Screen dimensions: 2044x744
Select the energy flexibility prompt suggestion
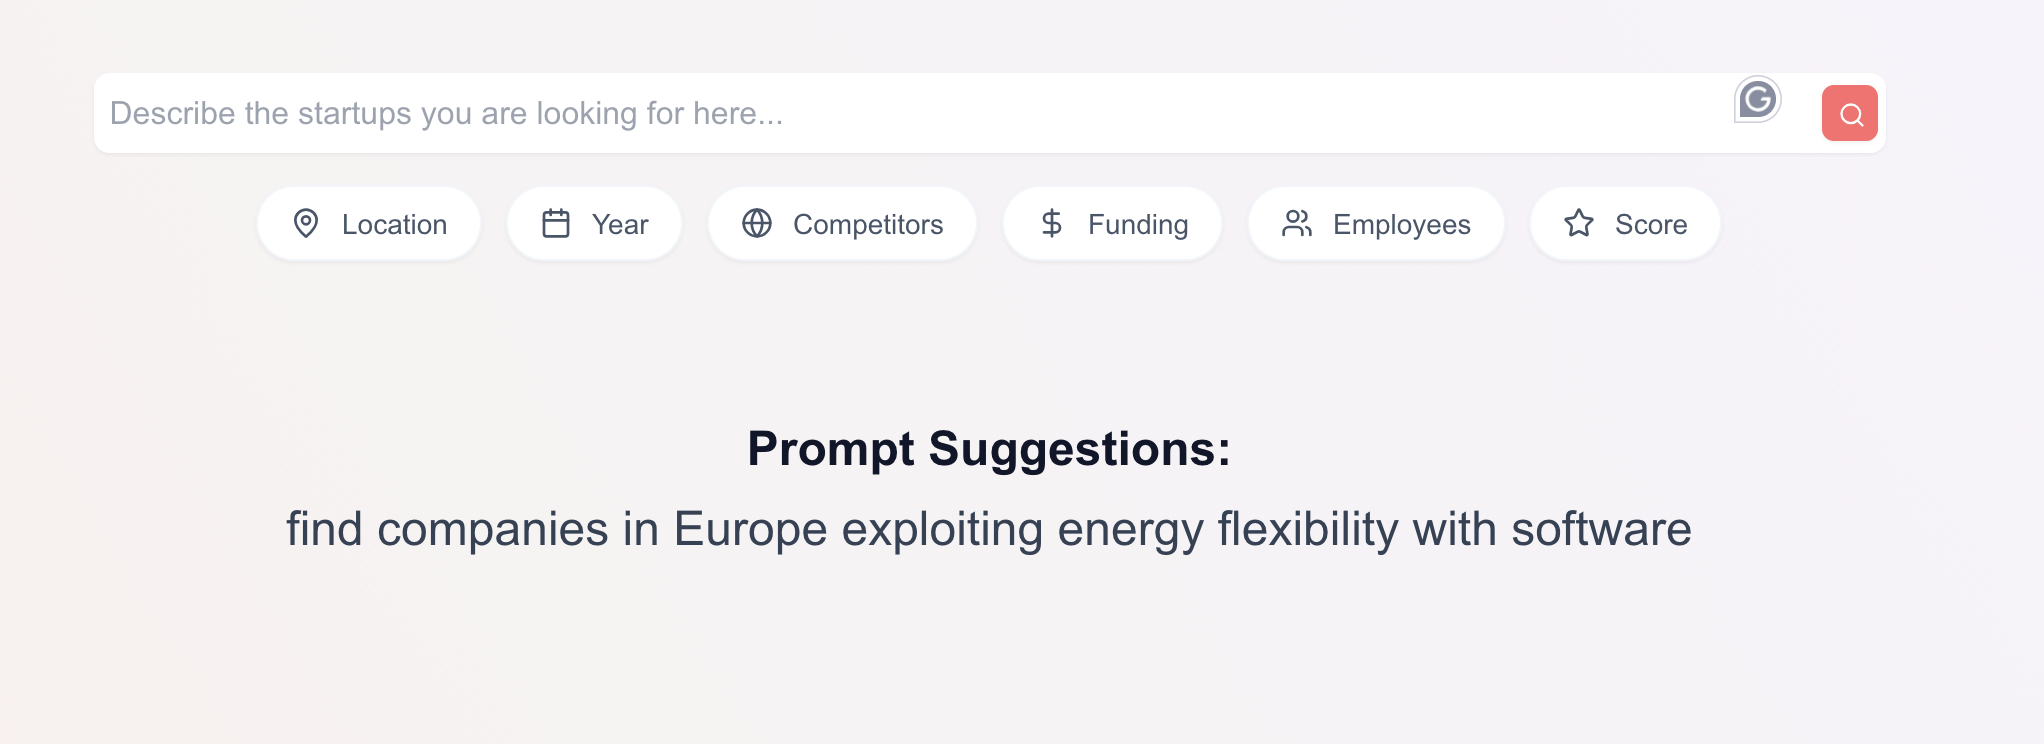pos(988,529)
